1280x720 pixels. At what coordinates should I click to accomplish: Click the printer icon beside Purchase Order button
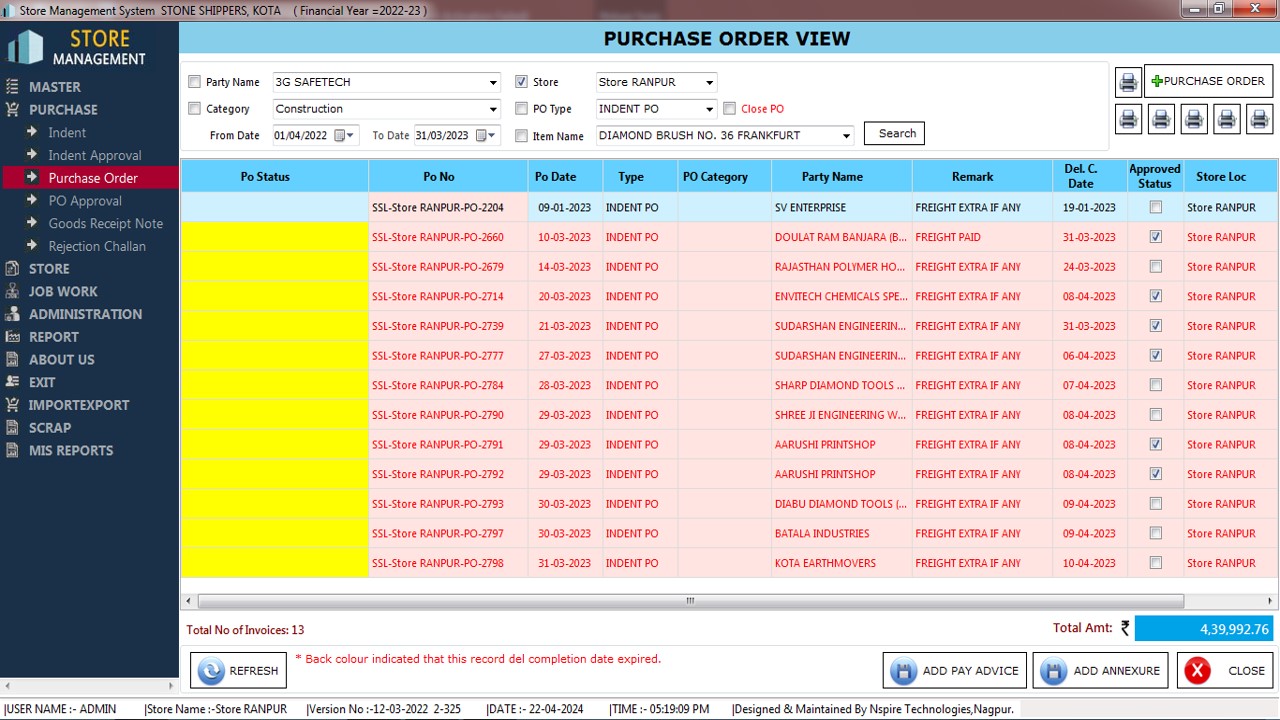tap(1128, 82)
